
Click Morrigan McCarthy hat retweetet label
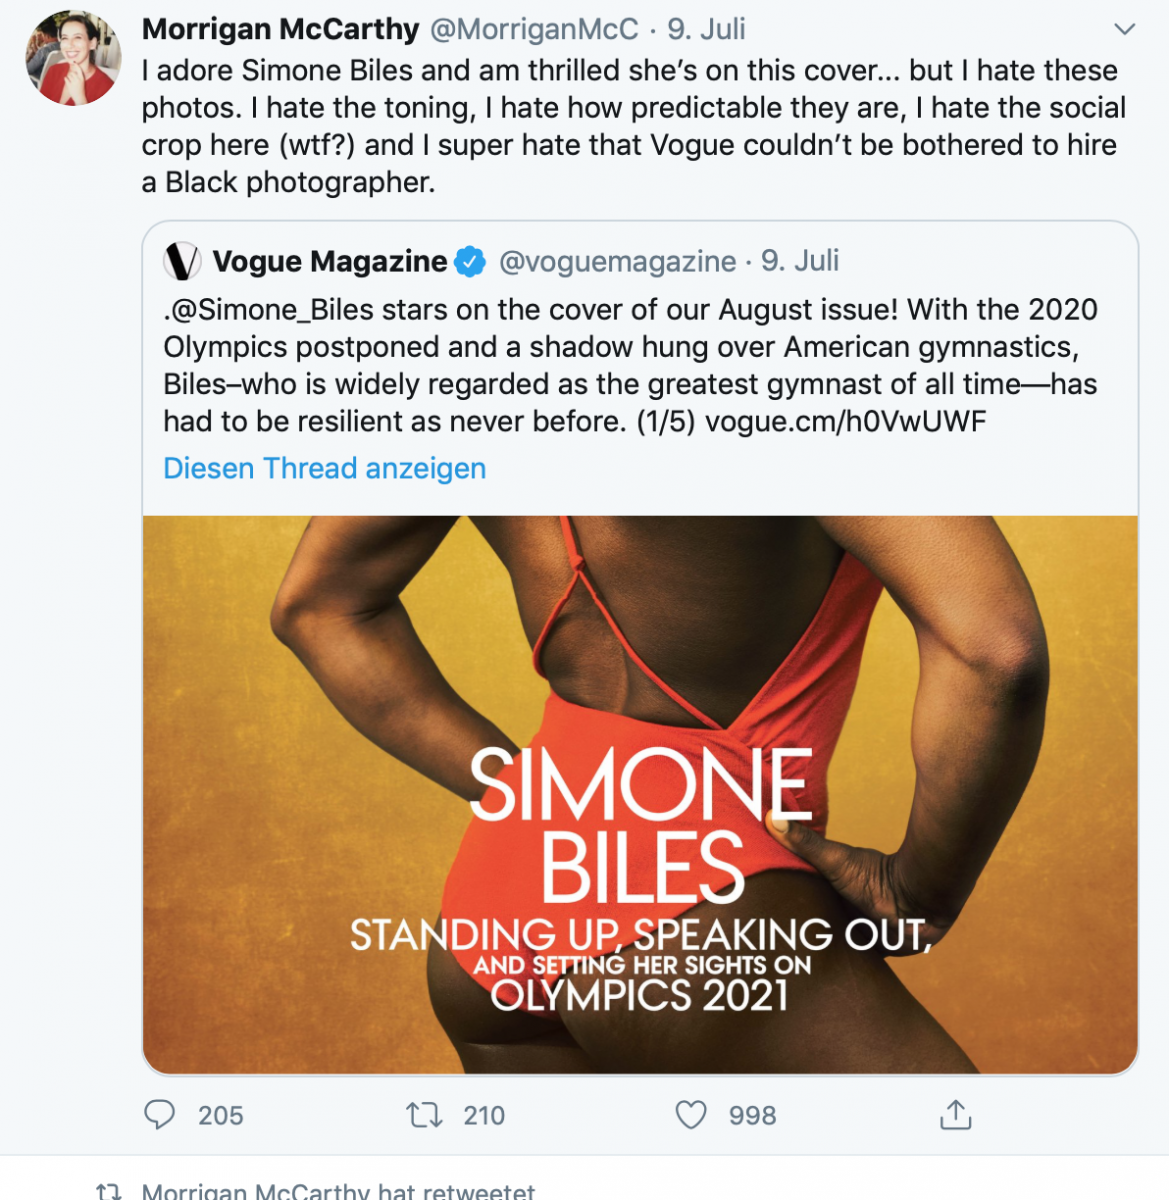338,1191
